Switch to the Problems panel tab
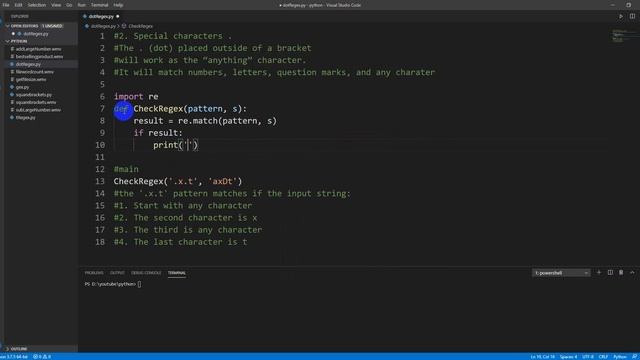Screen dimensions: 640x360 click(94, 273)
